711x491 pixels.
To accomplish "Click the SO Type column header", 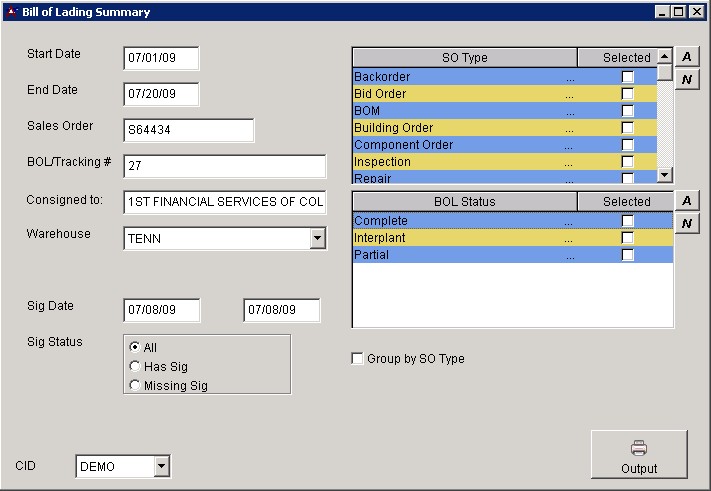I will 464,58.
